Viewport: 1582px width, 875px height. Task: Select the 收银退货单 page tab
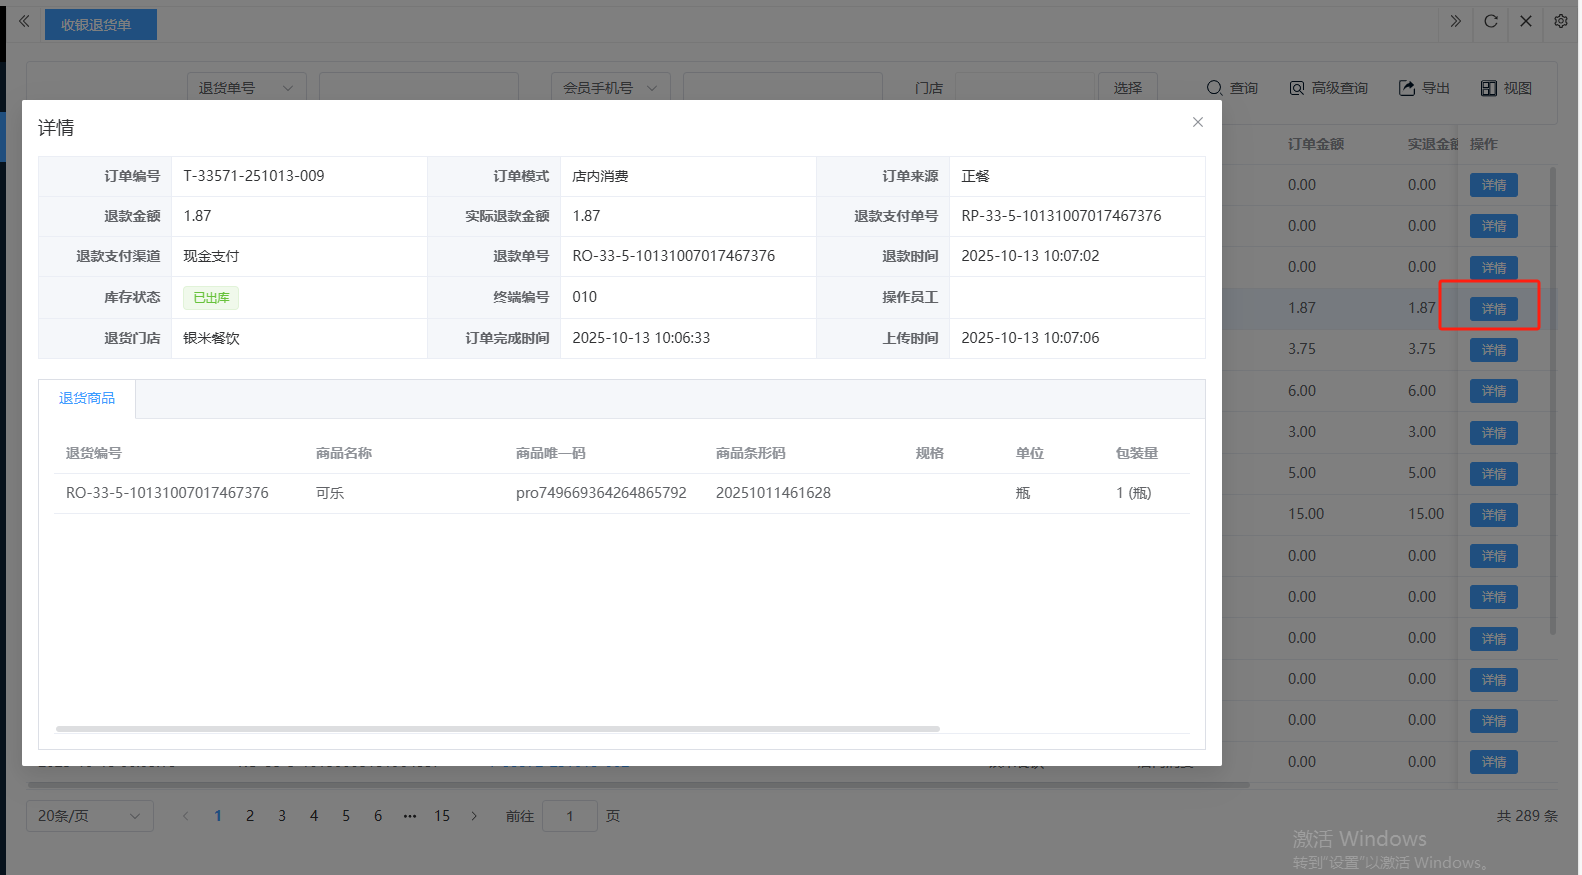point(100,25)
